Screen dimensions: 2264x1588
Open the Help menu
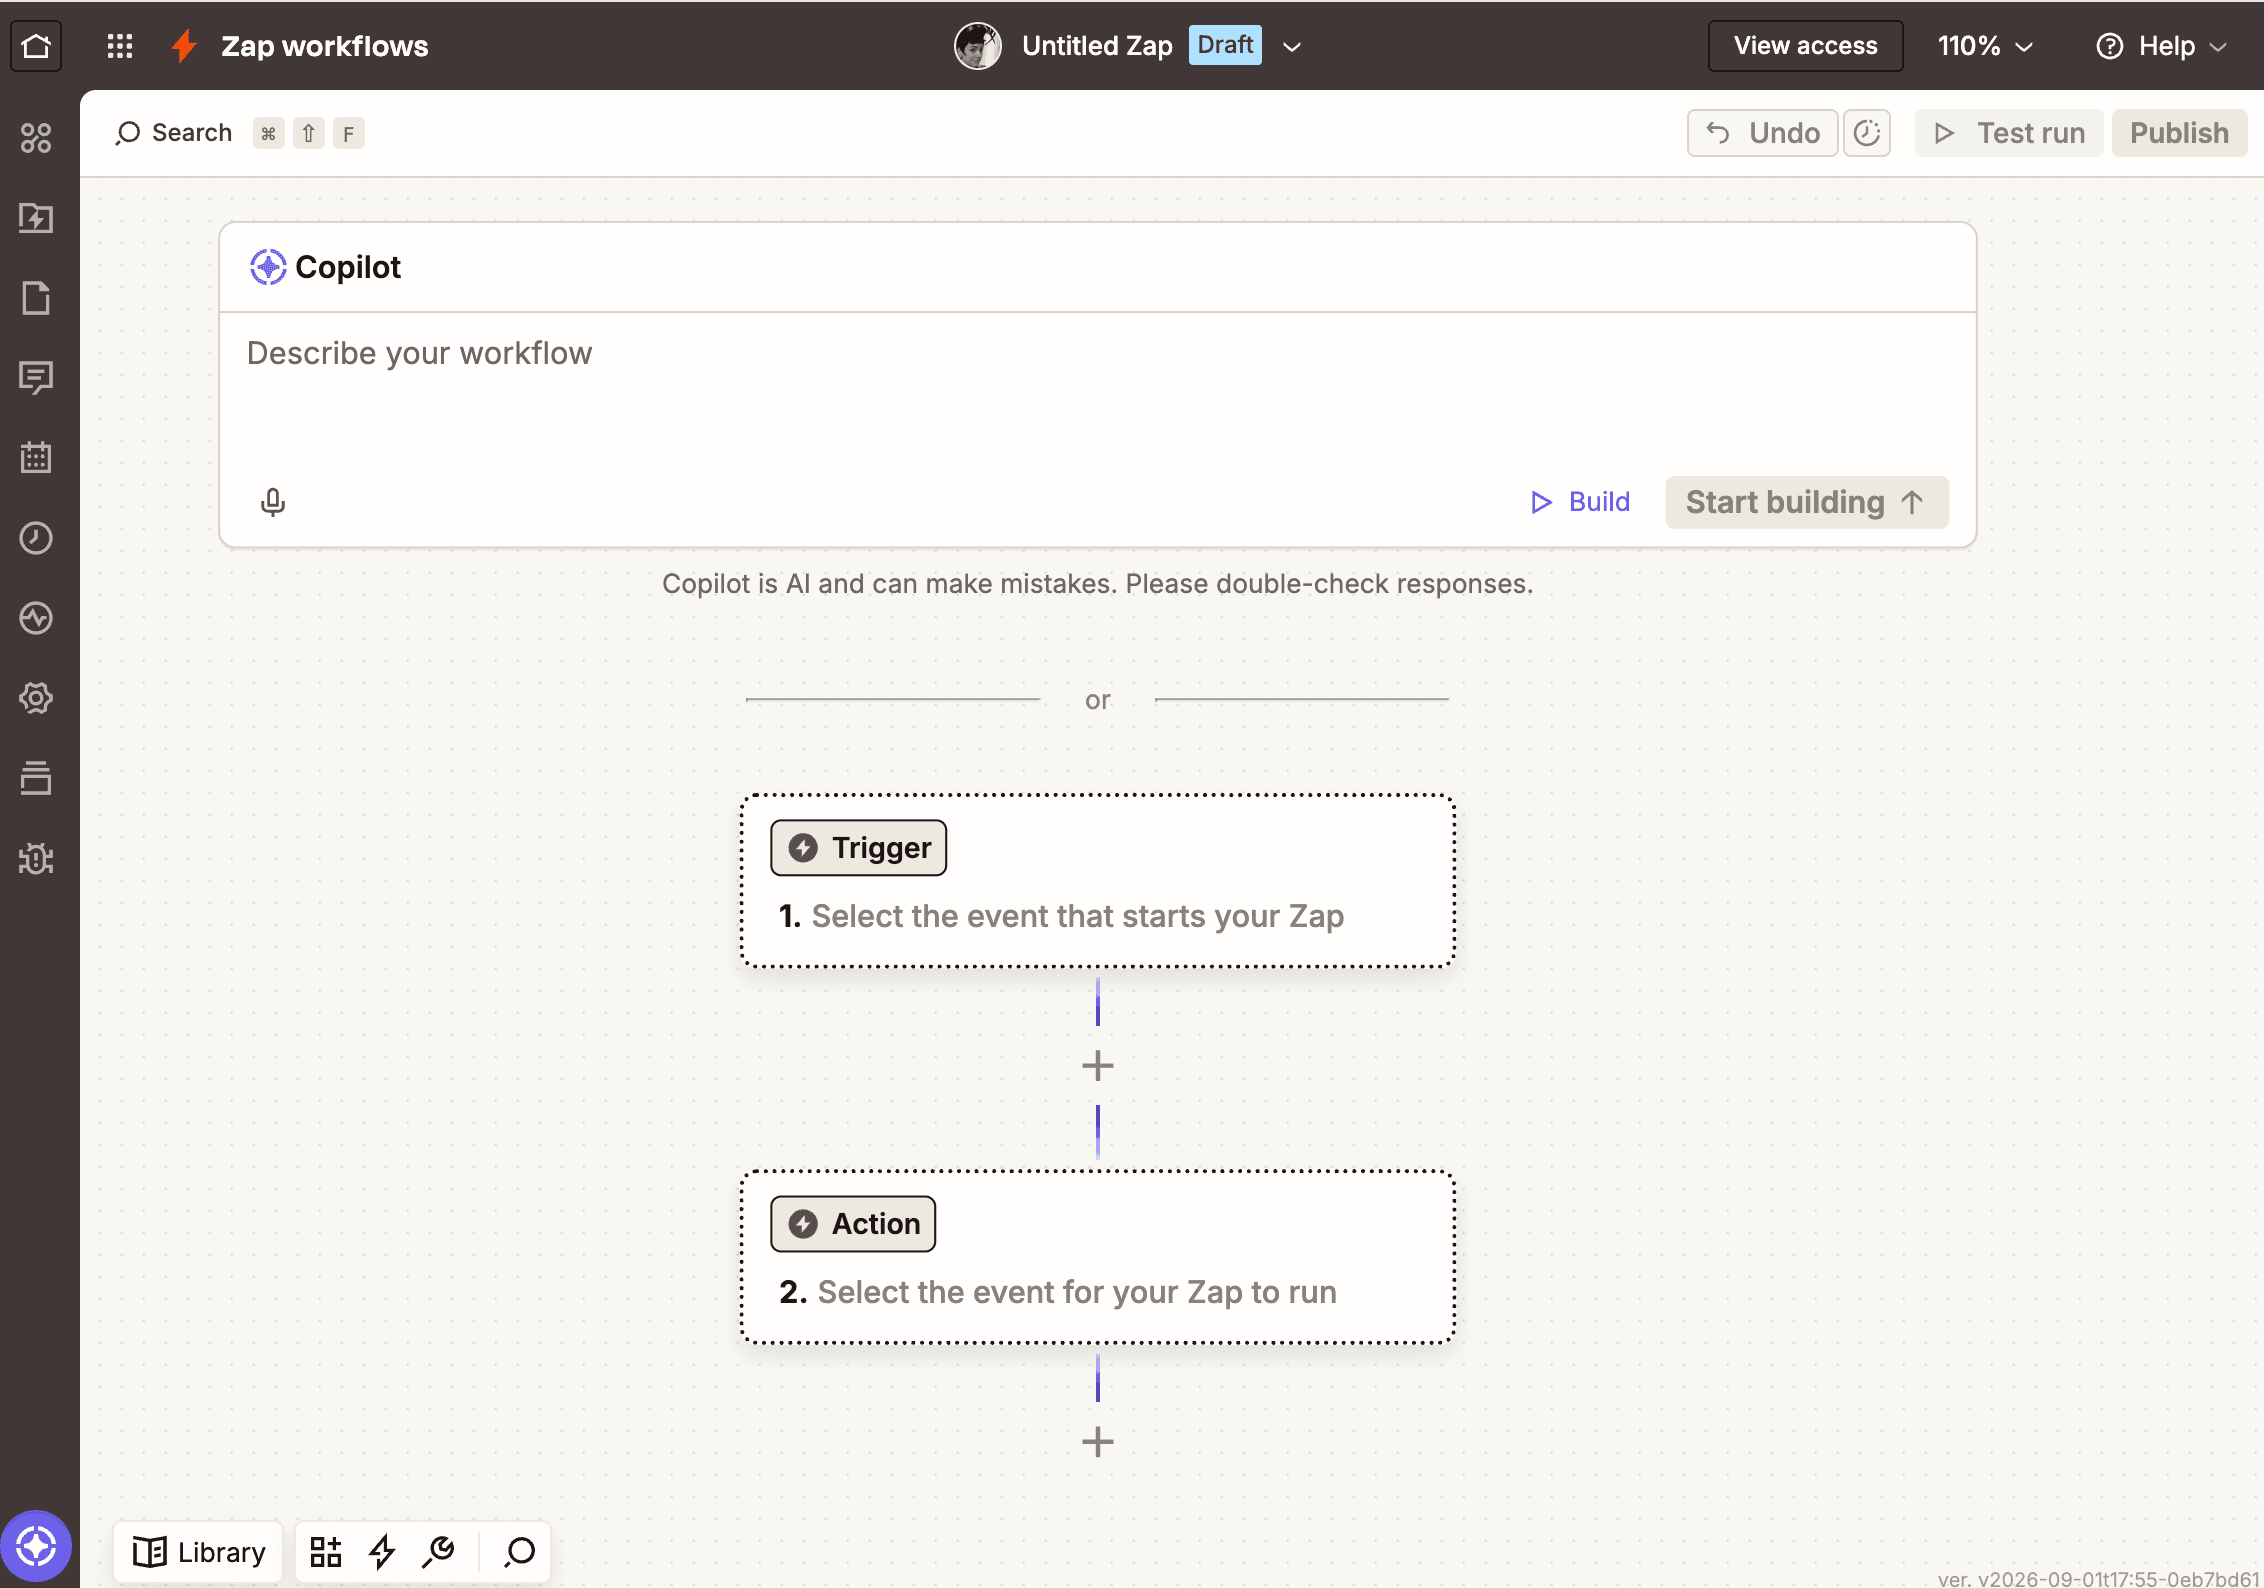click(2162, 46)
